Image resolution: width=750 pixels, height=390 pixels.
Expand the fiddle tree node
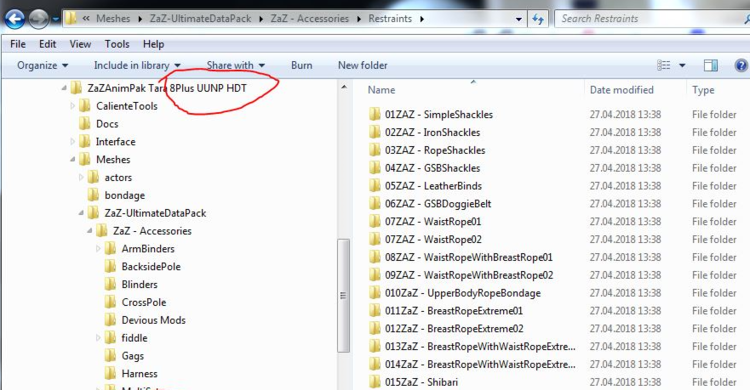[99, 338]
